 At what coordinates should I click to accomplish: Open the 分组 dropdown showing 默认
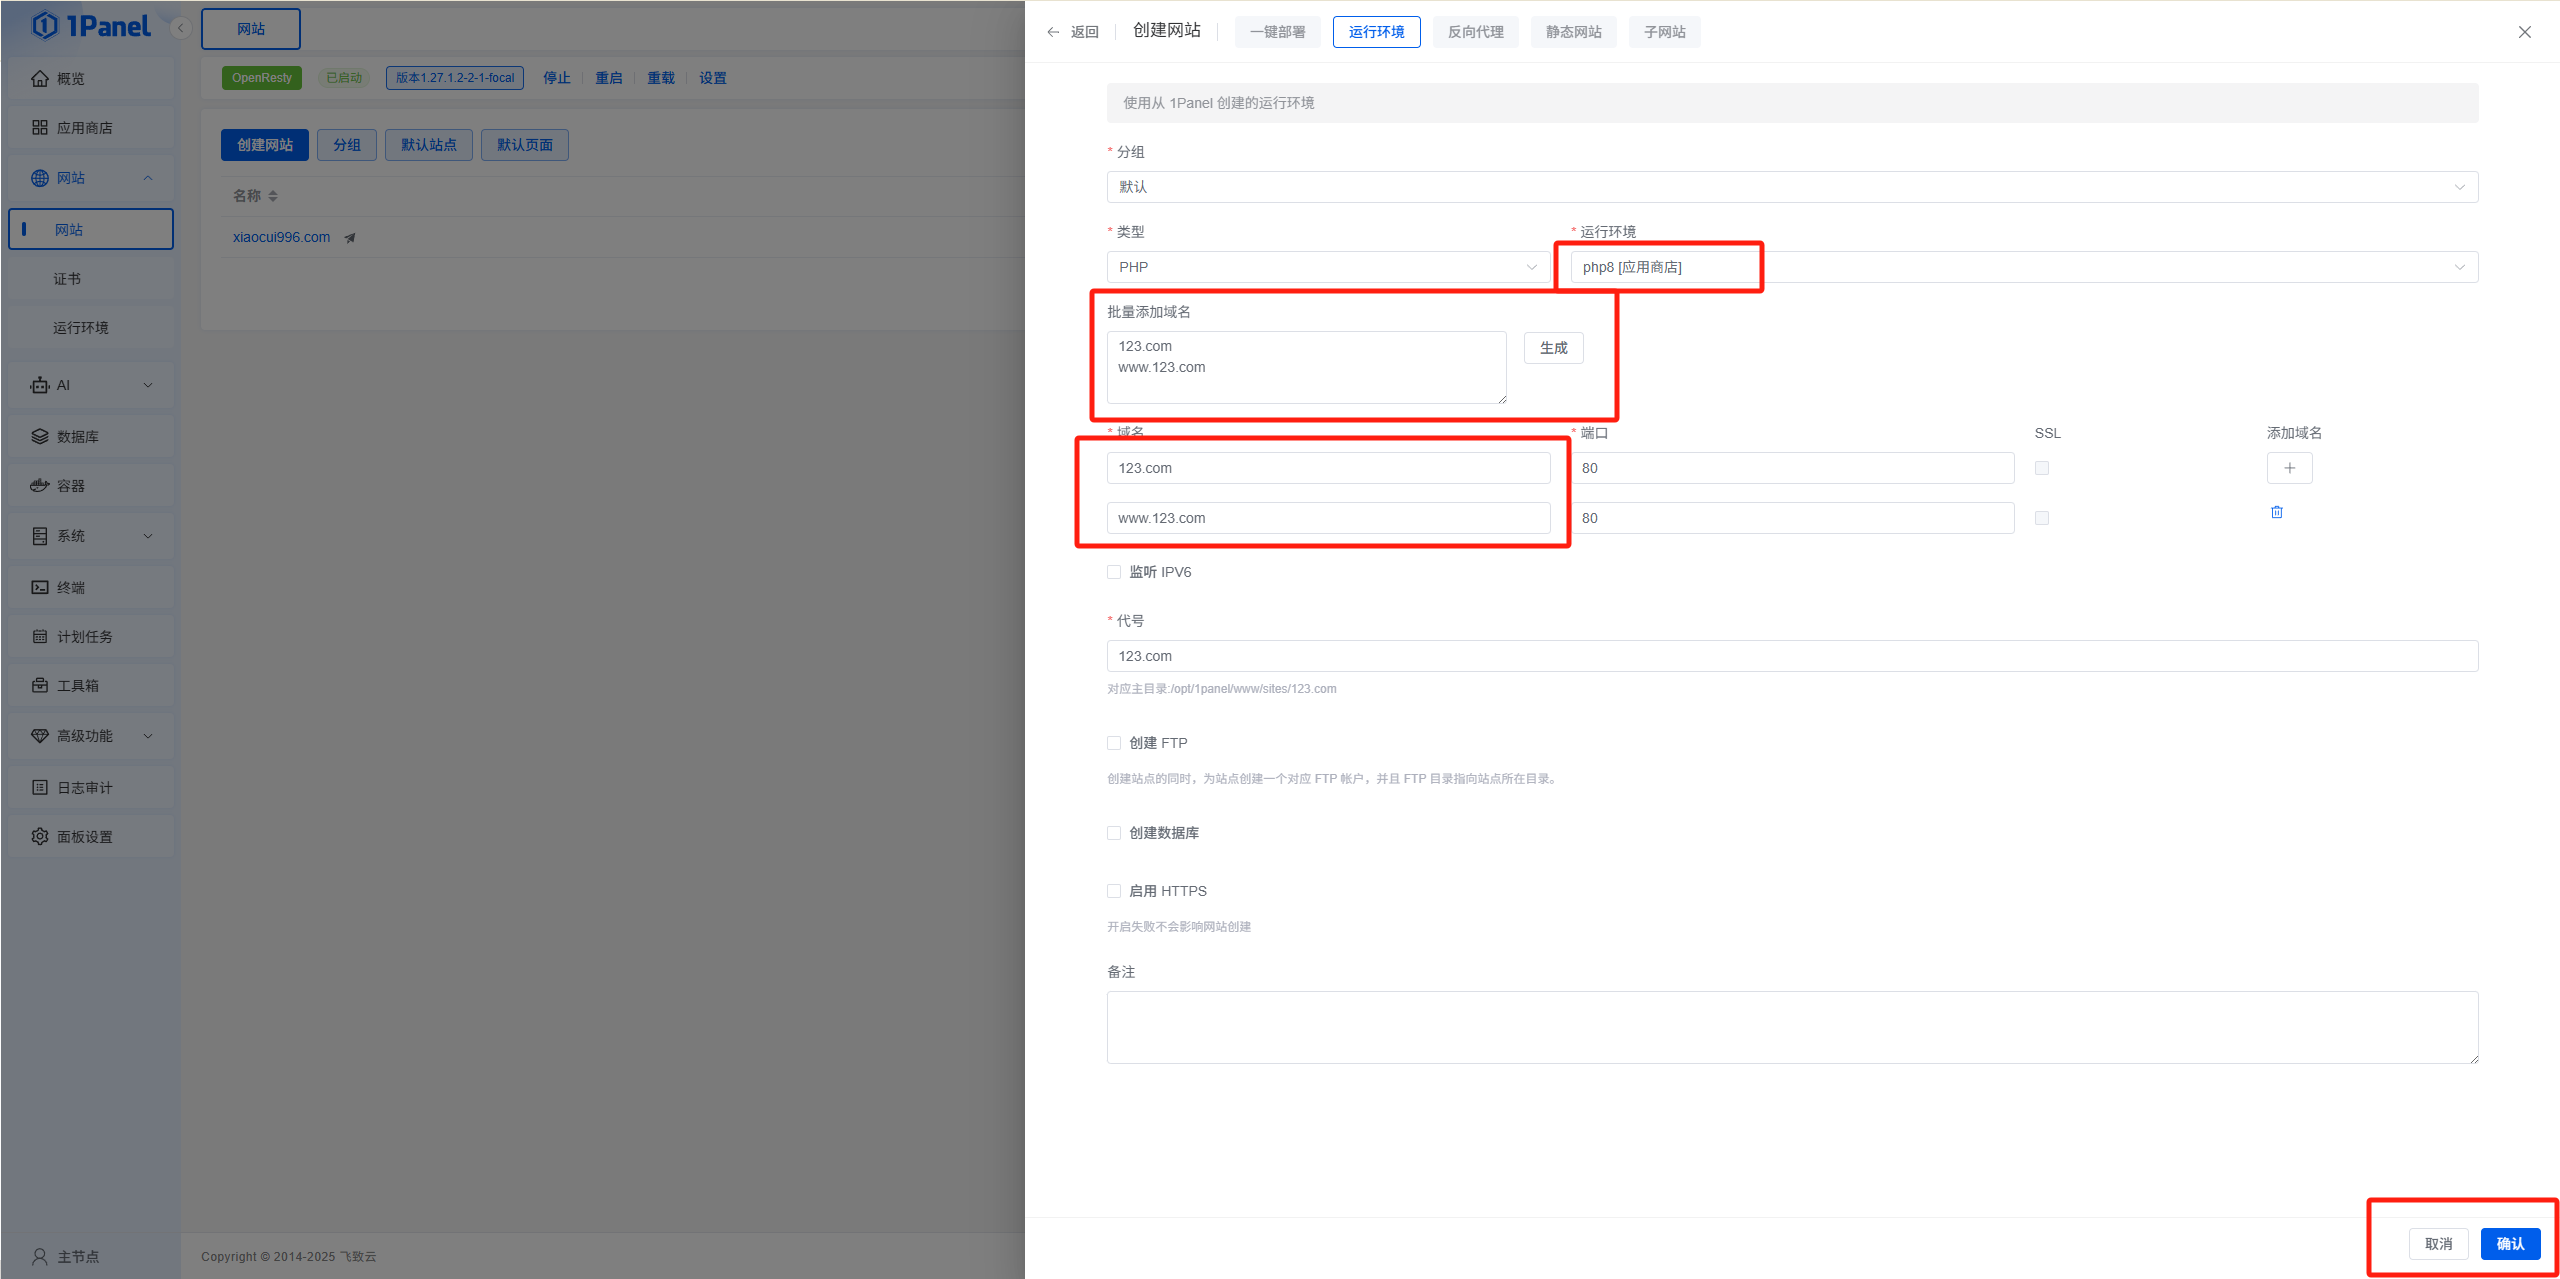(1791, 187)
